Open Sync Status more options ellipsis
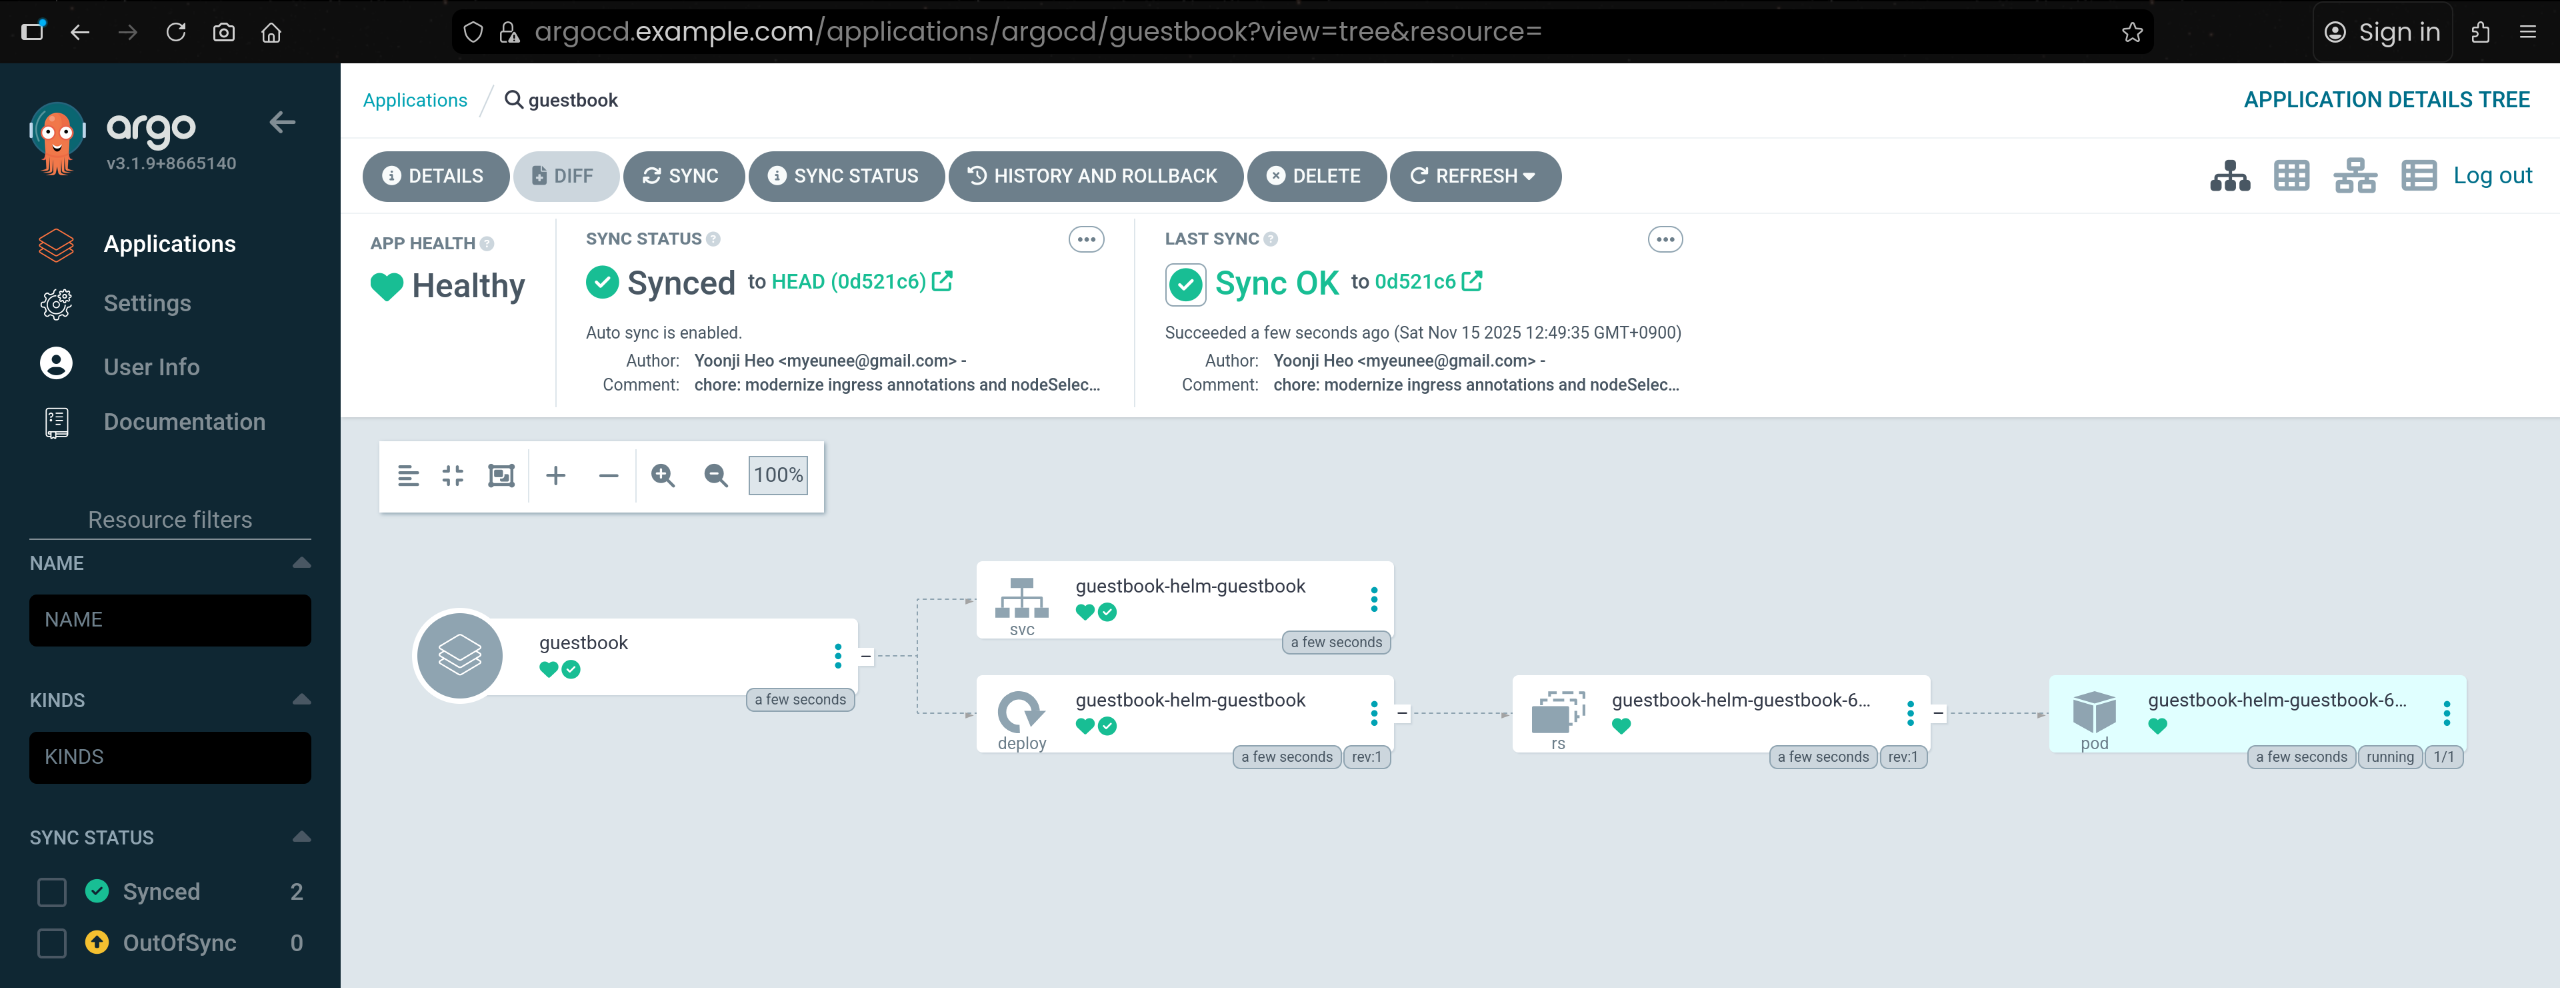This screenshot has width=2560, height=988. click(x=1087, y=239)
